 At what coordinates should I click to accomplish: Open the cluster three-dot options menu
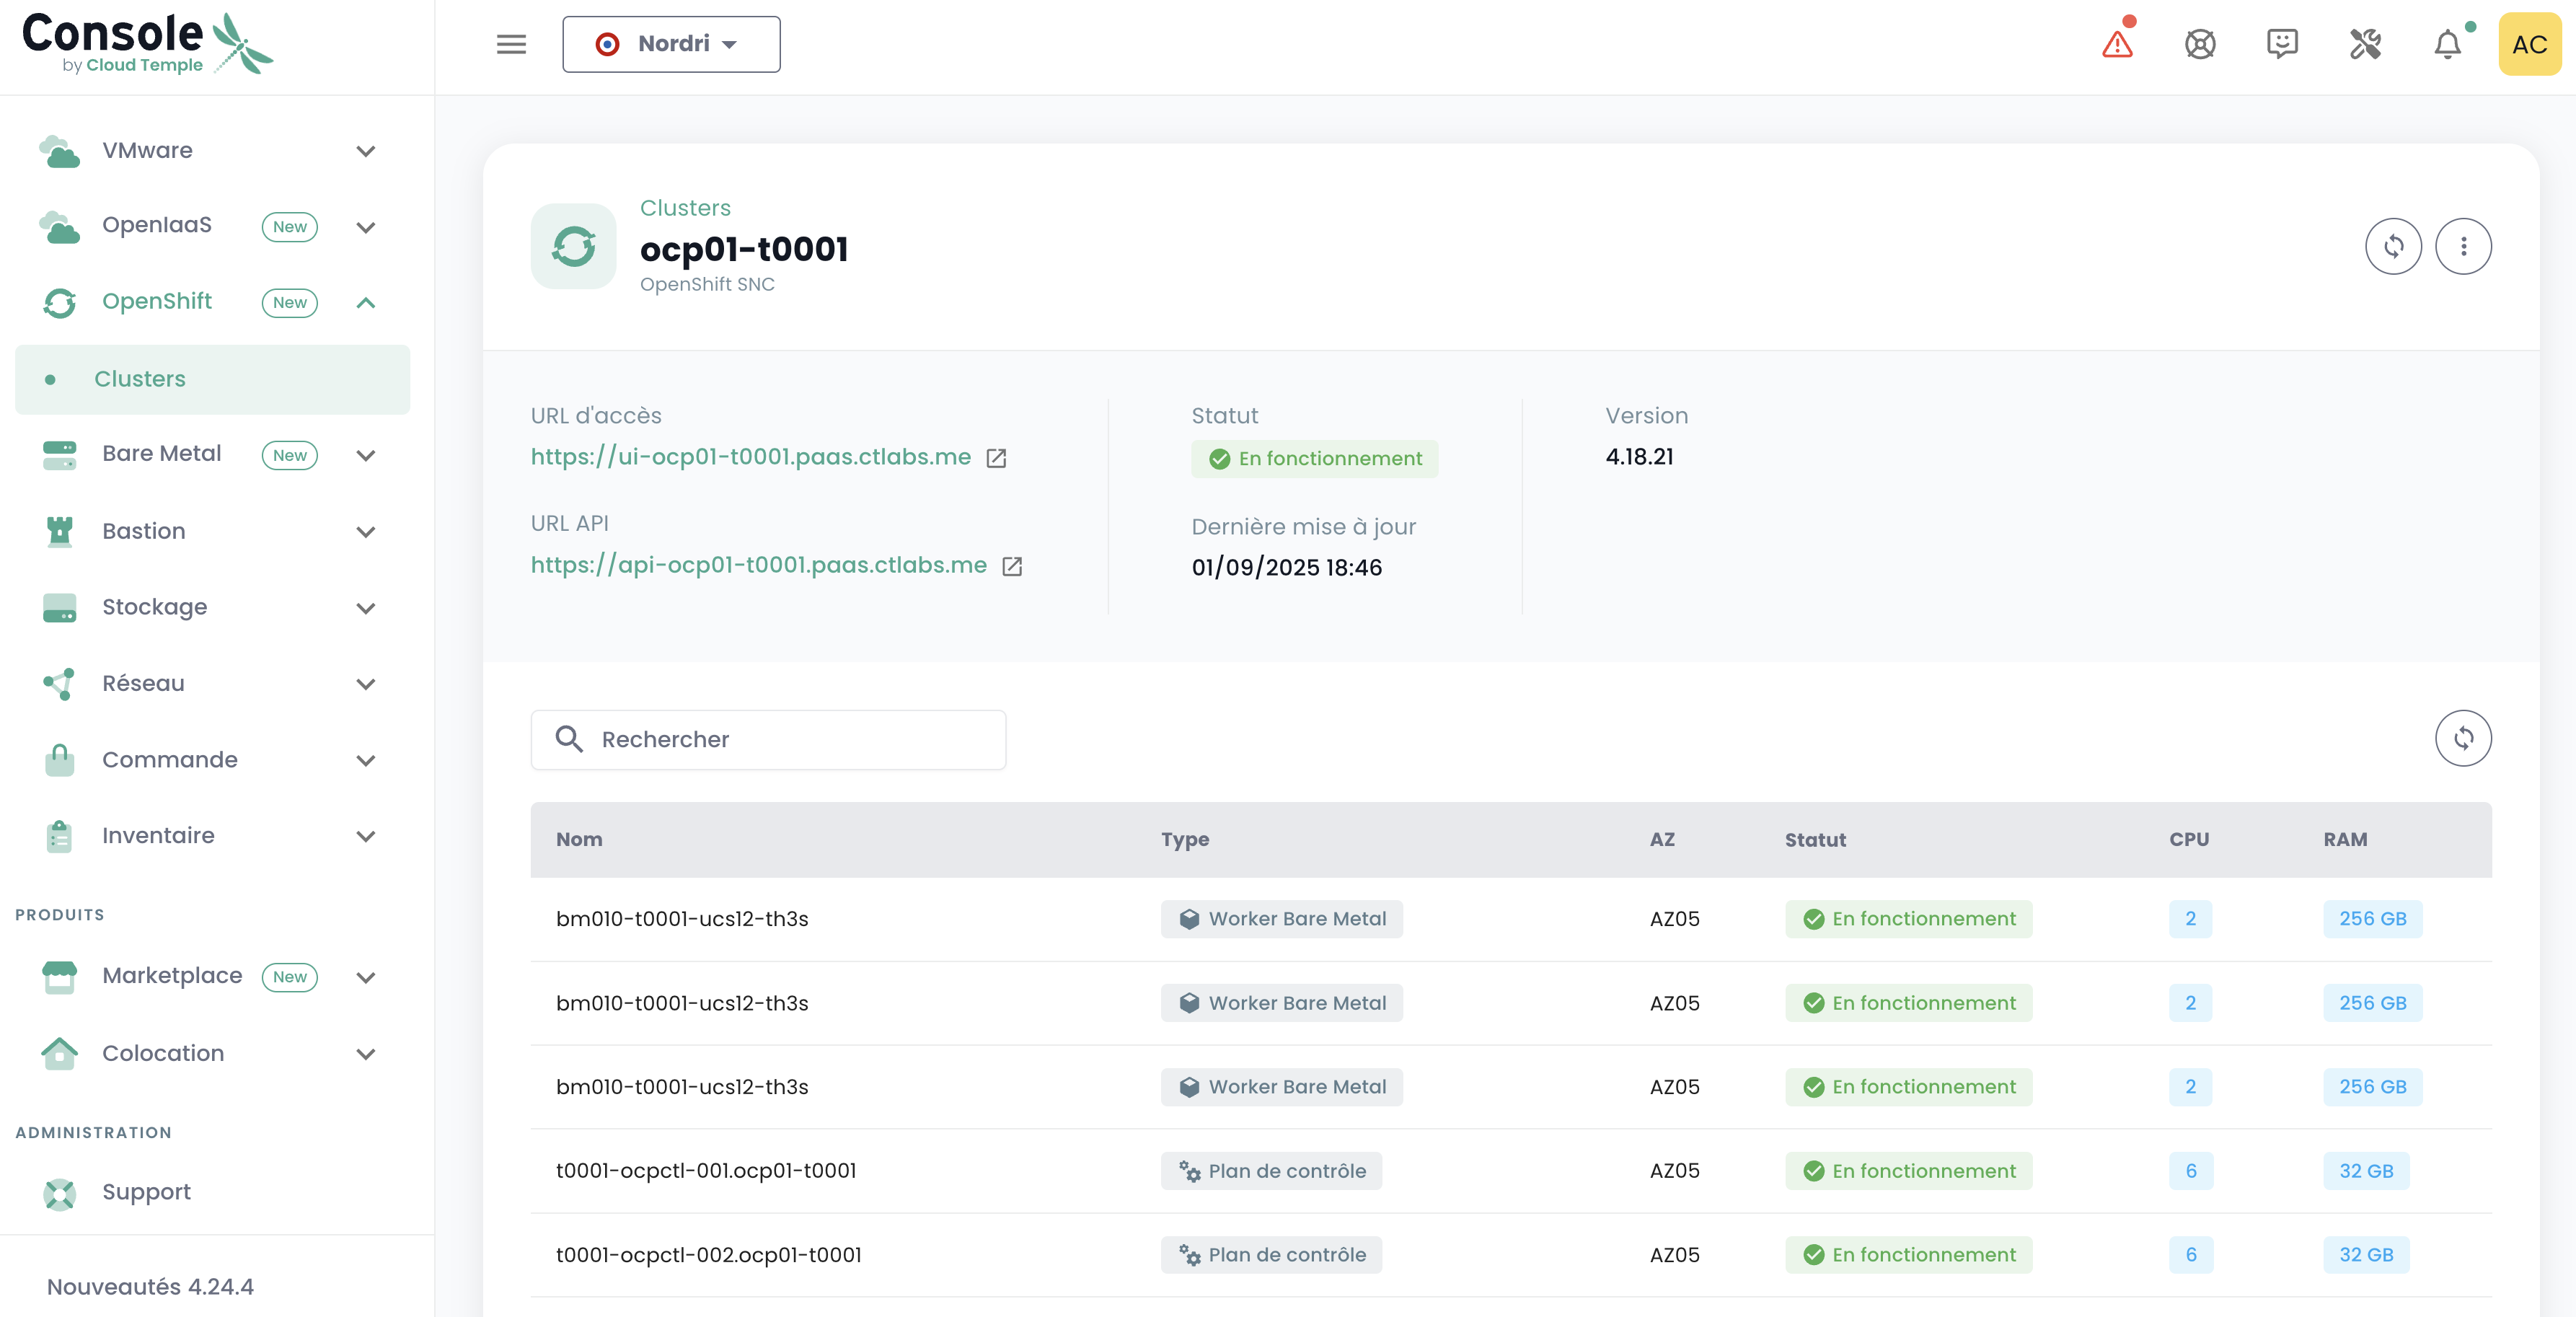2463,246
